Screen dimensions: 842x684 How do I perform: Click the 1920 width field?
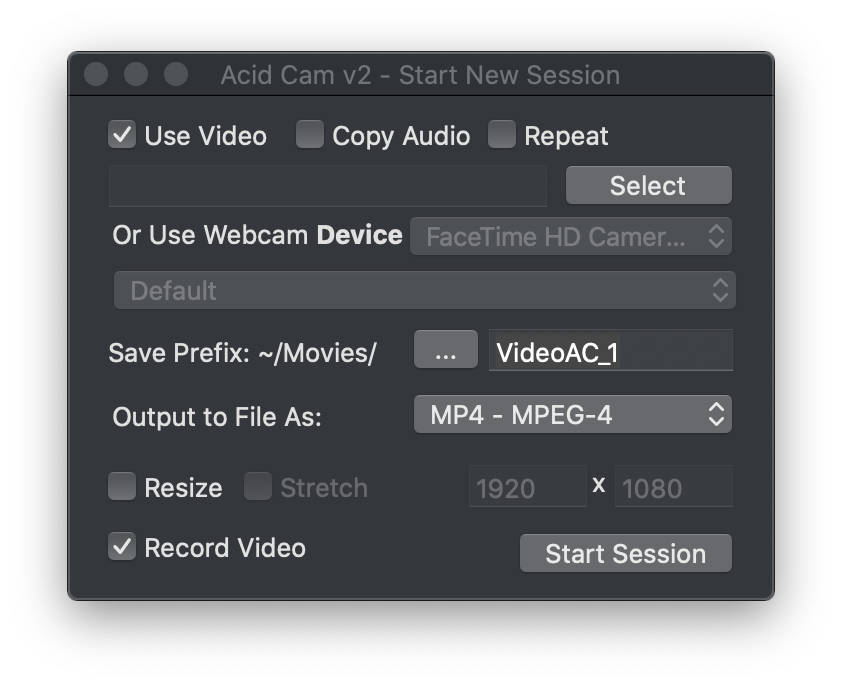point(527,488)
